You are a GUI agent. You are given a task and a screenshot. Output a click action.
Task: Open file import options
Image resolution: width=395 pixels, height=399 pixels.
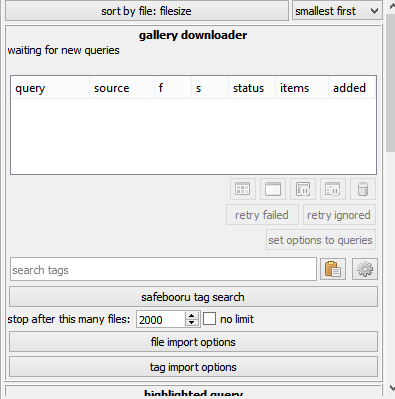coord(193,342)
